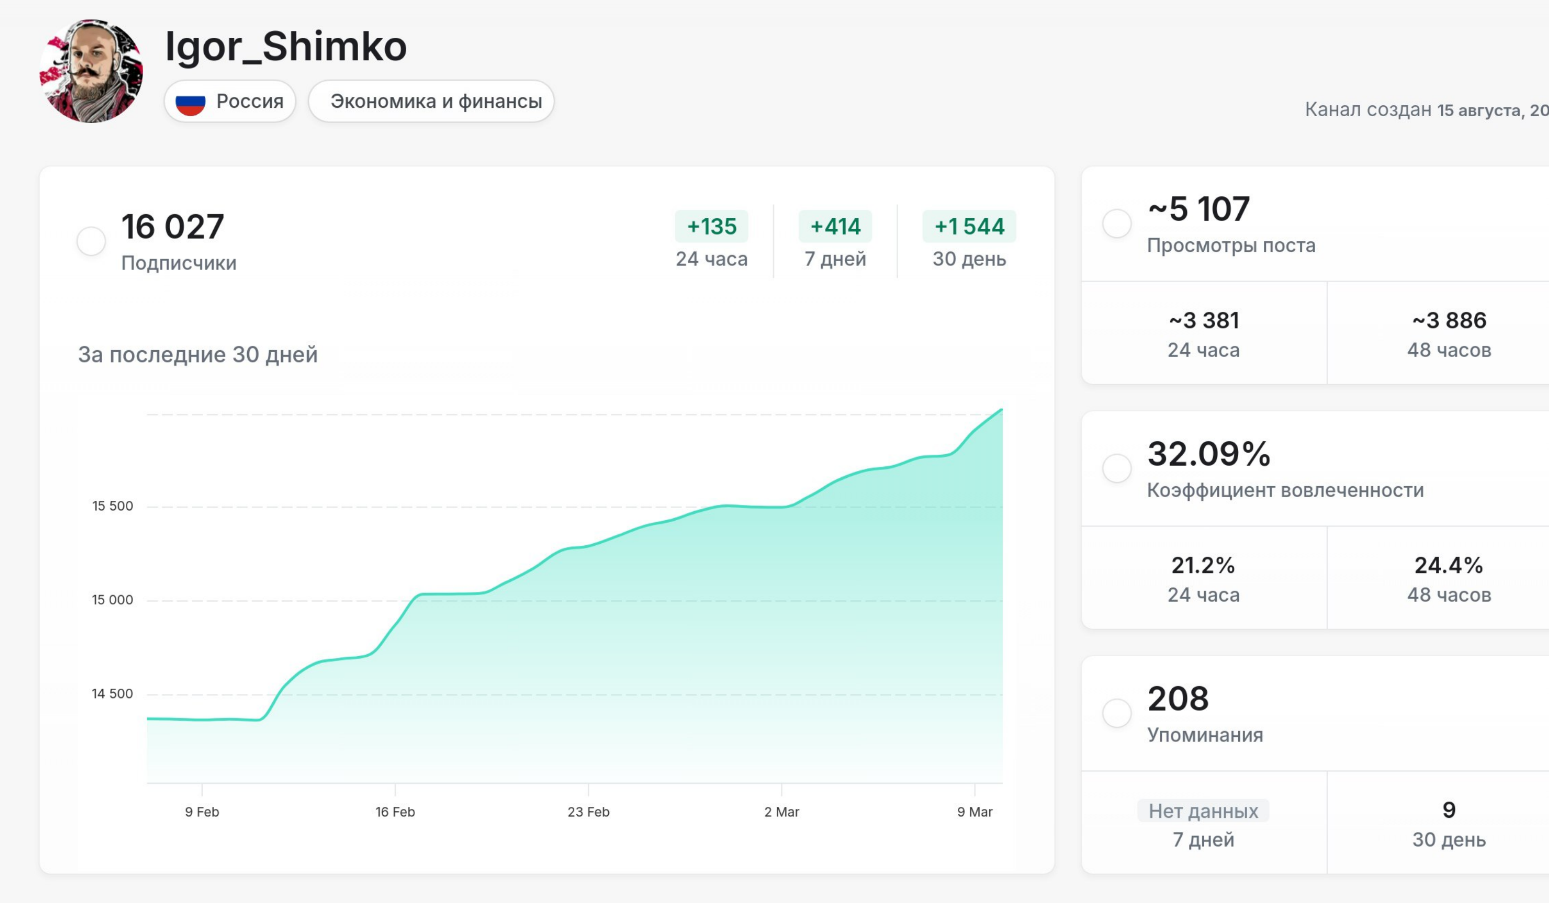Open the Россия country selector
The image size is (1549, 903).
tap(229, 100)
